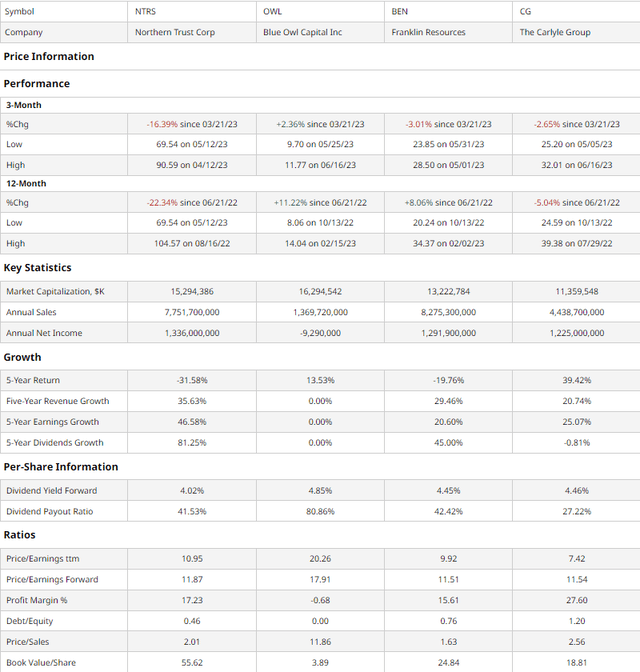Click 69.54 on 05/12/23 under 3-Month Low

point(192,144)
